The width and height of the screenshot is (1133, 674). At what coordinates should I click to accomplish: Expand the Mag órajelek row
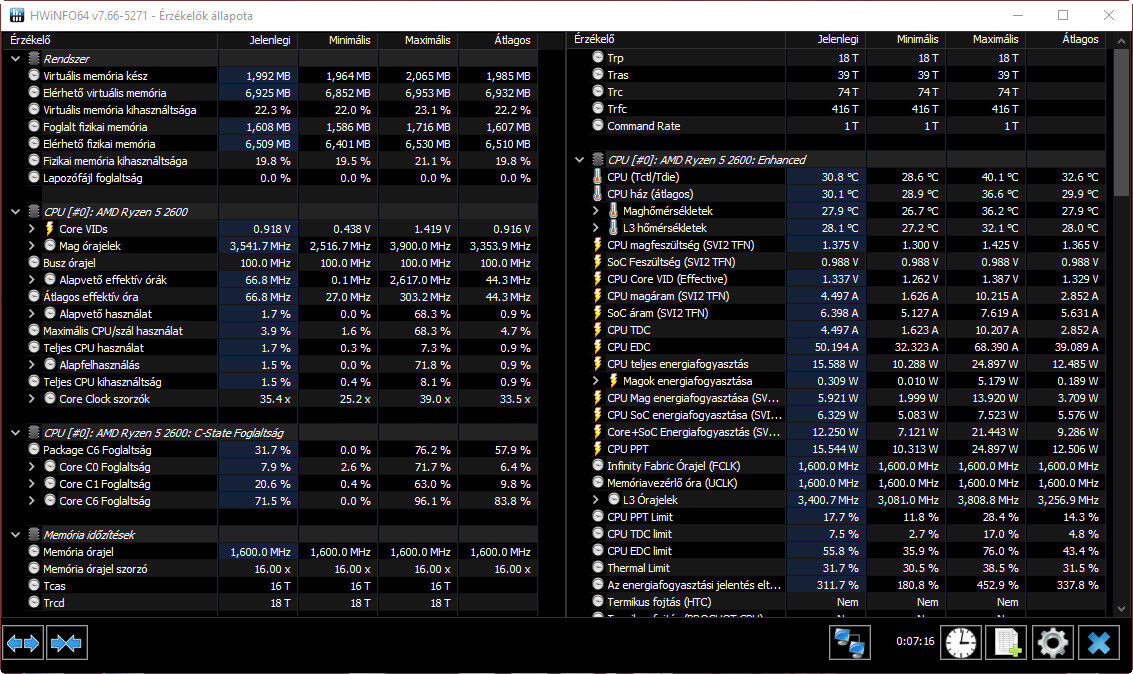pos(32,246)
